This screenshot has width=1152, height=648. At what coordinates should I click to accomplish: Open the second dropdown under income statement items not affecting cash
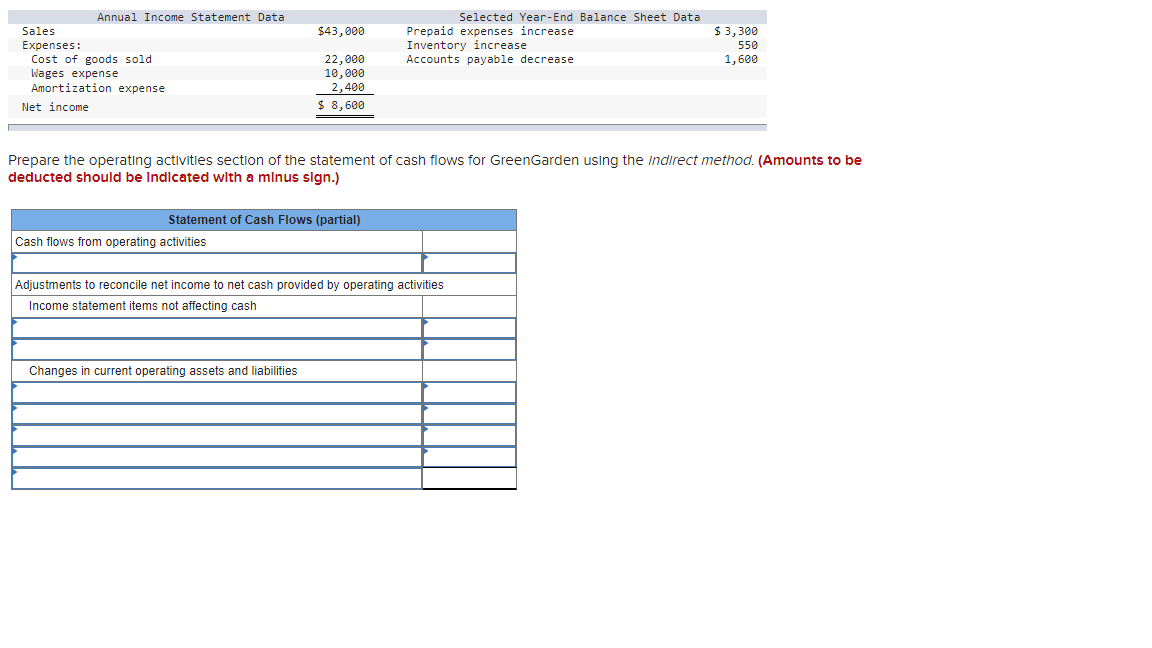pos(215,348)
